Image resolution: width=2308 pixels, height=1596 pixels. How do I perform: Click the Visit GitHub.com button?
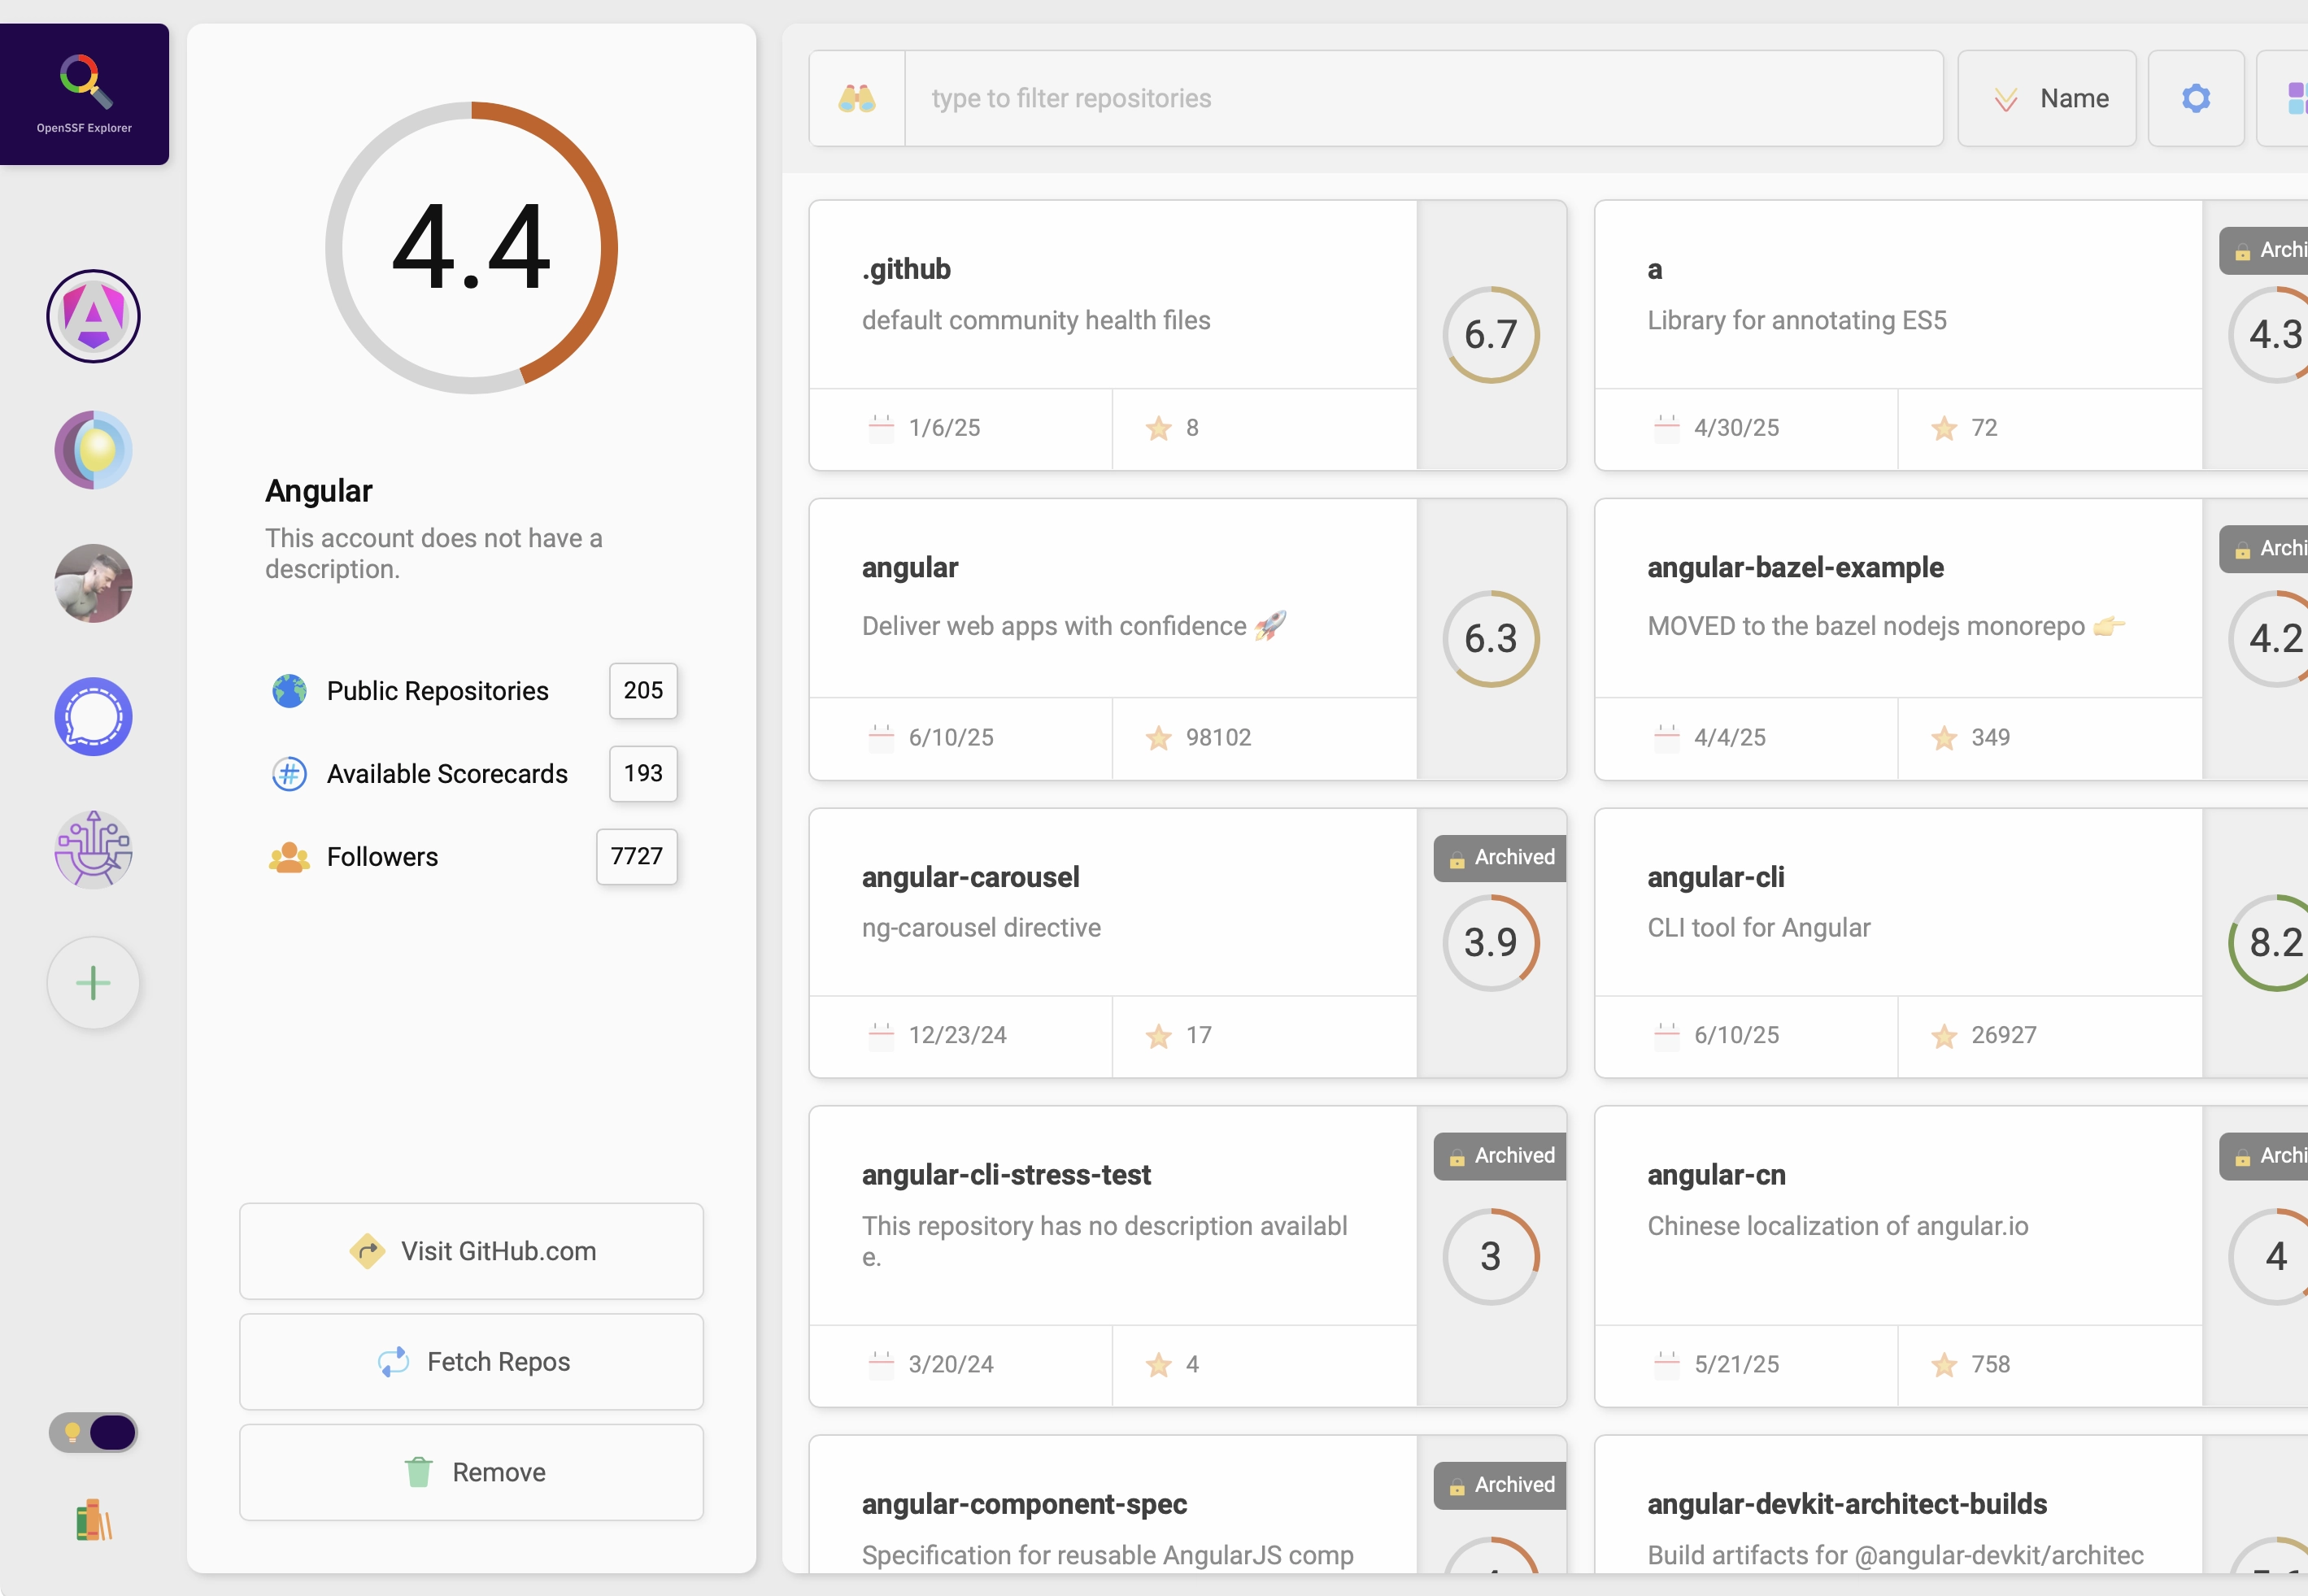pyautogui.click(x=471, y=1251)
